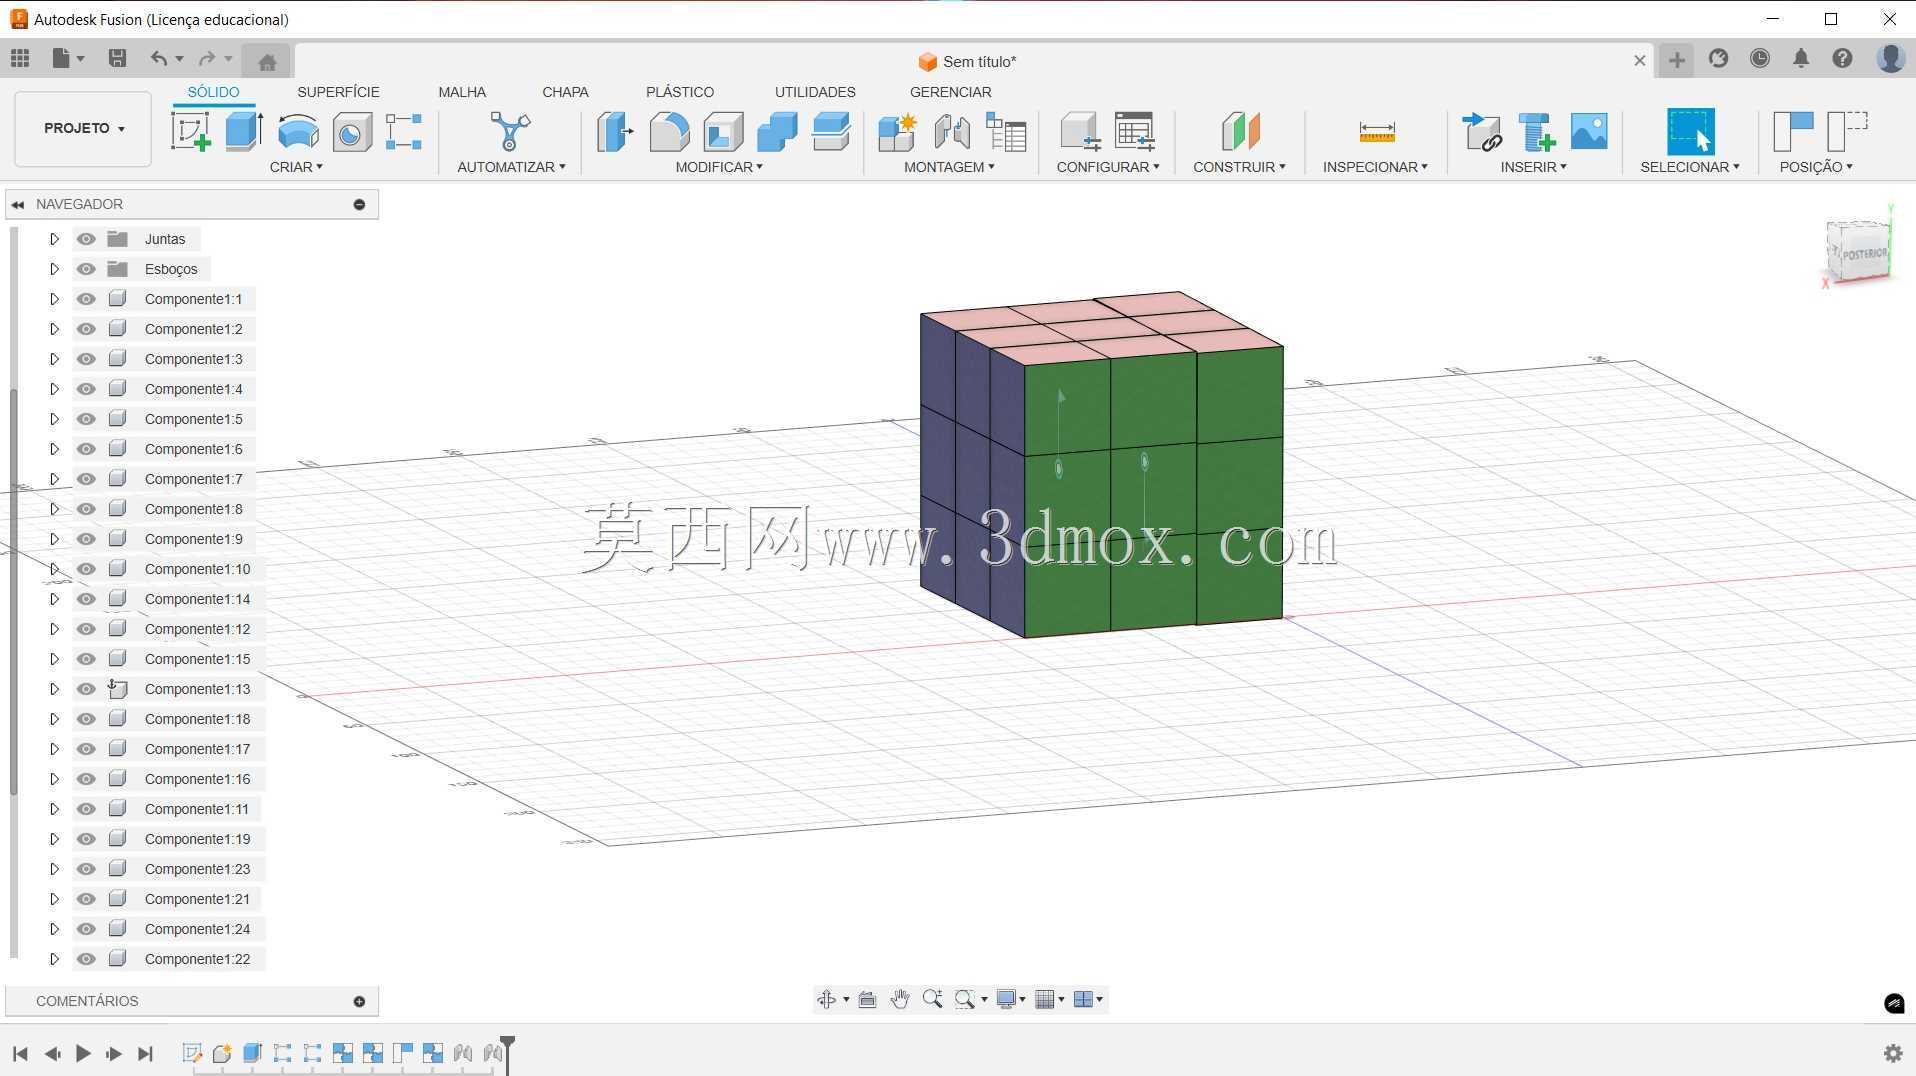Switch to the MALHA tab
Viewport: 1916px width, 1076px height.
(462, 92)
